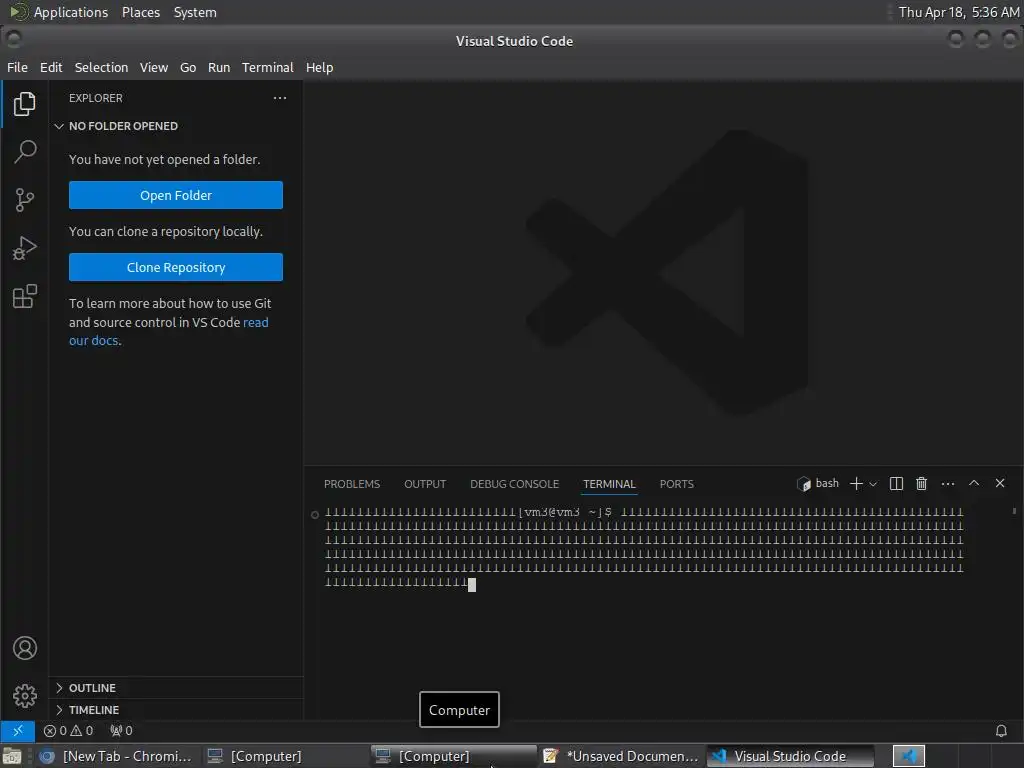This screenshot has width=1024, height=768.
Task: Click the ports forwarded indicator in status bar
Action: click(x=121, y=730)
